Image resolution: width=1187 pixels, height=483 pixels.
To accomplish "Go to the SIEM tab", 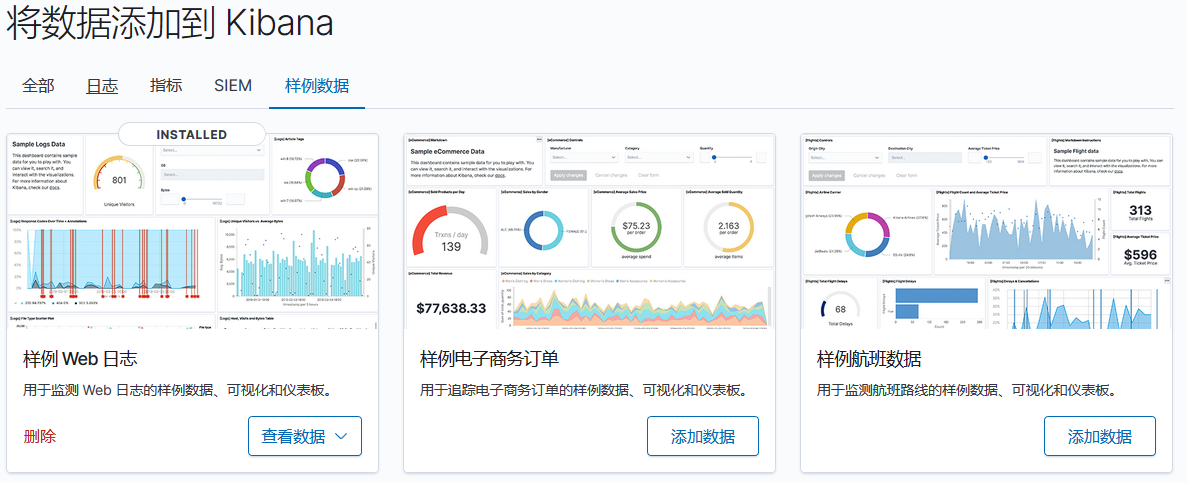I will click(232, 85).
